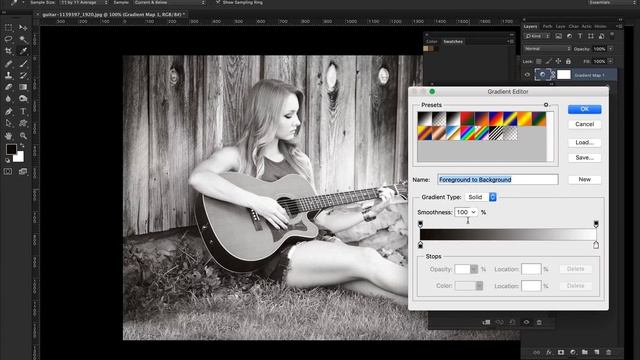This screenshot has height=360, width=640.
Task: Toggle lock transparent pixels
Action: coord(539,61)
